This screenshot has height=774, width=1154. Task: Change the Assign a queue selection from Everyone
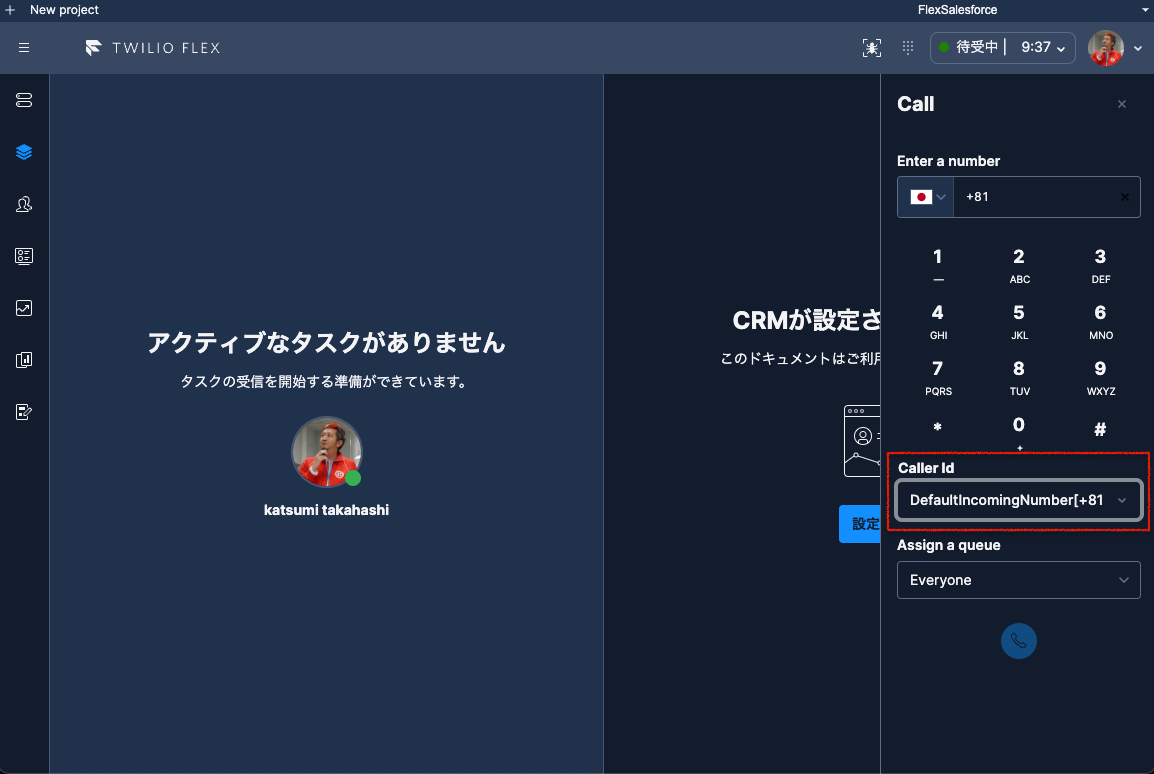point(1018,580)
